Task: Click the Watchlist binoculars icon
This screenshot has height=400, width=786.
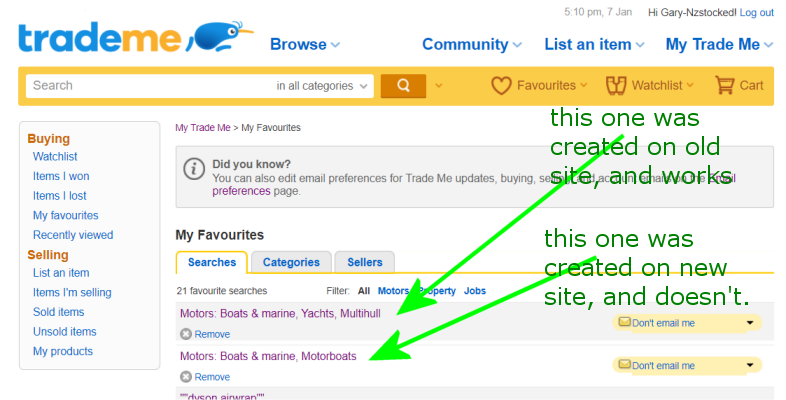Action: click(x=615, y=86)
